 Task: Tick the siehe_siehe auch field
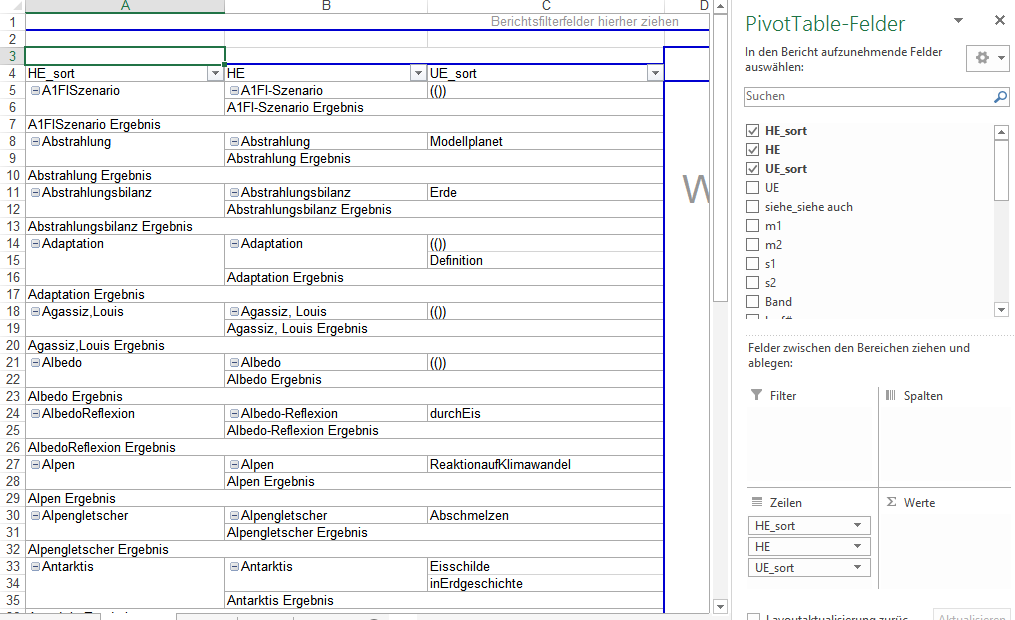pos(753,207)
